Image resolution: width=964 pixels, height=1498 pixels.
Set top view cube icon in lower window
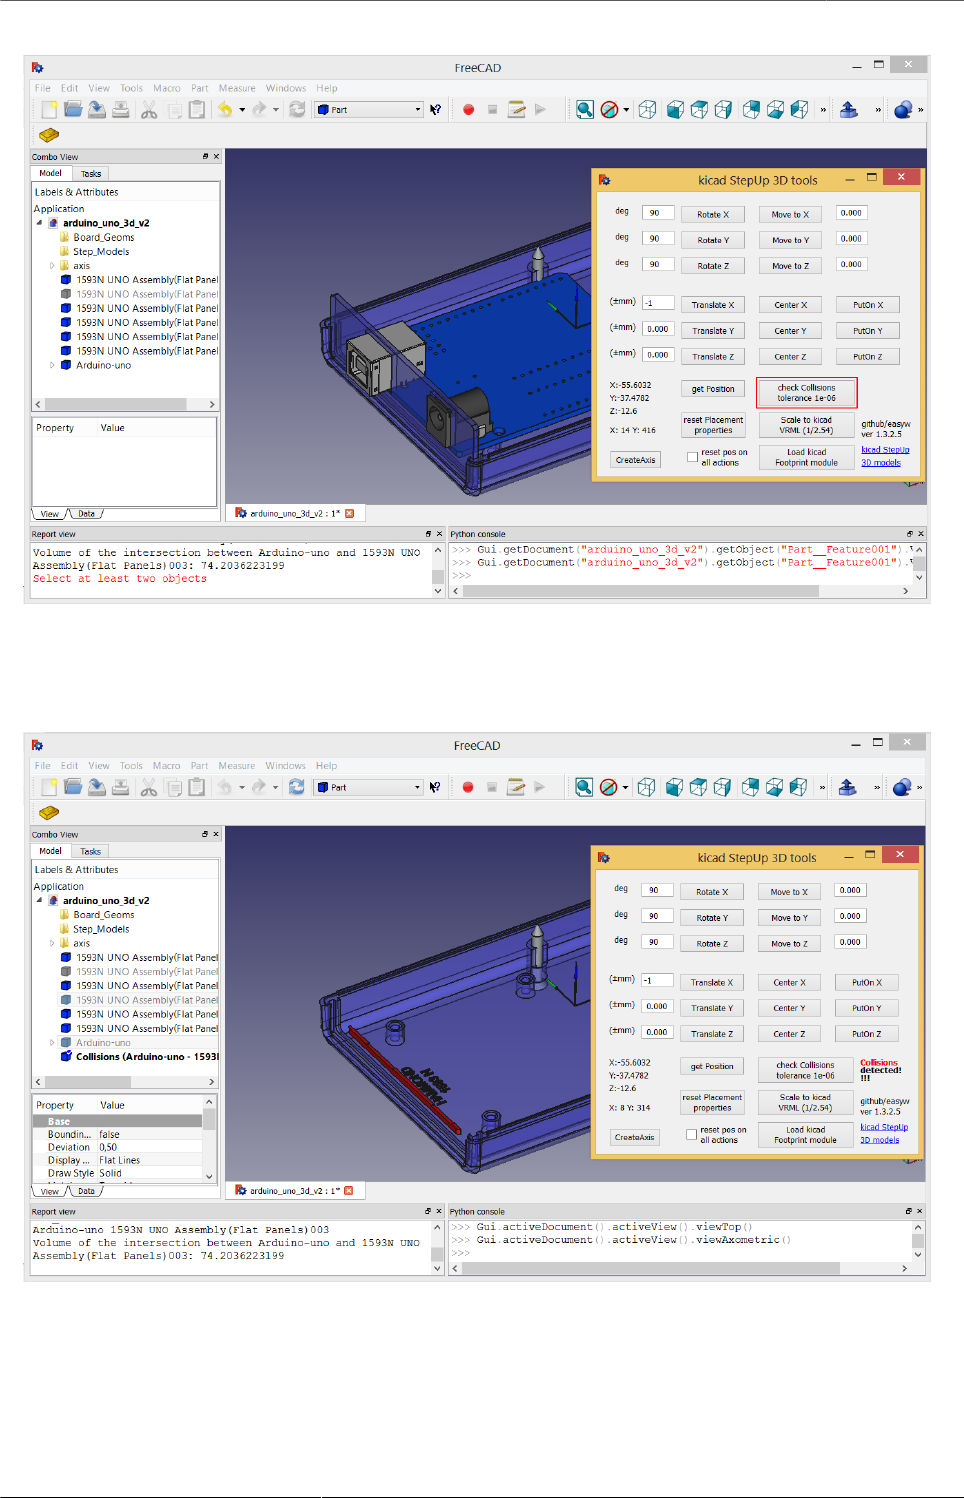(699, 787)
